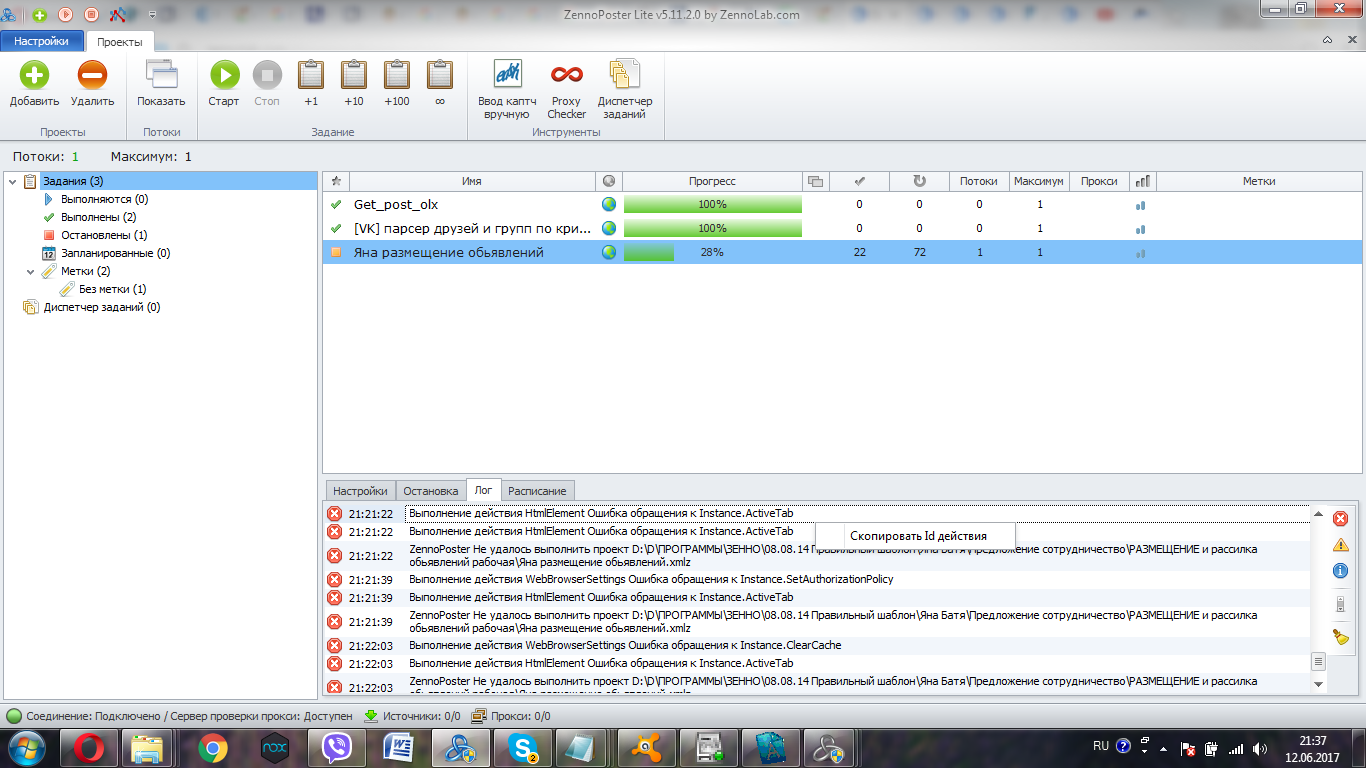Sort the table by the Максимум column header

click(1039, 181)
